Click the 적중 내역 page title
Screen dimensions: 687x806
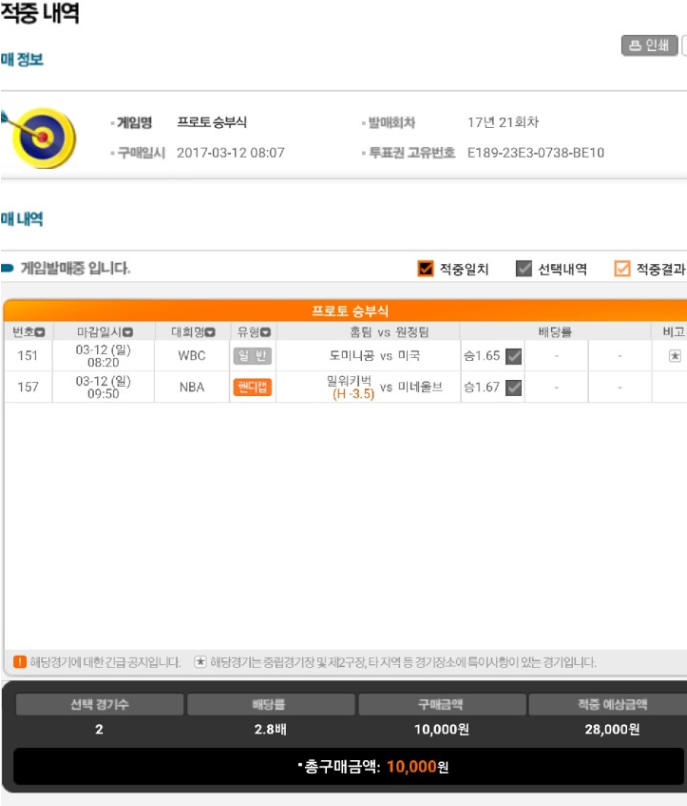tap(40, 13)
